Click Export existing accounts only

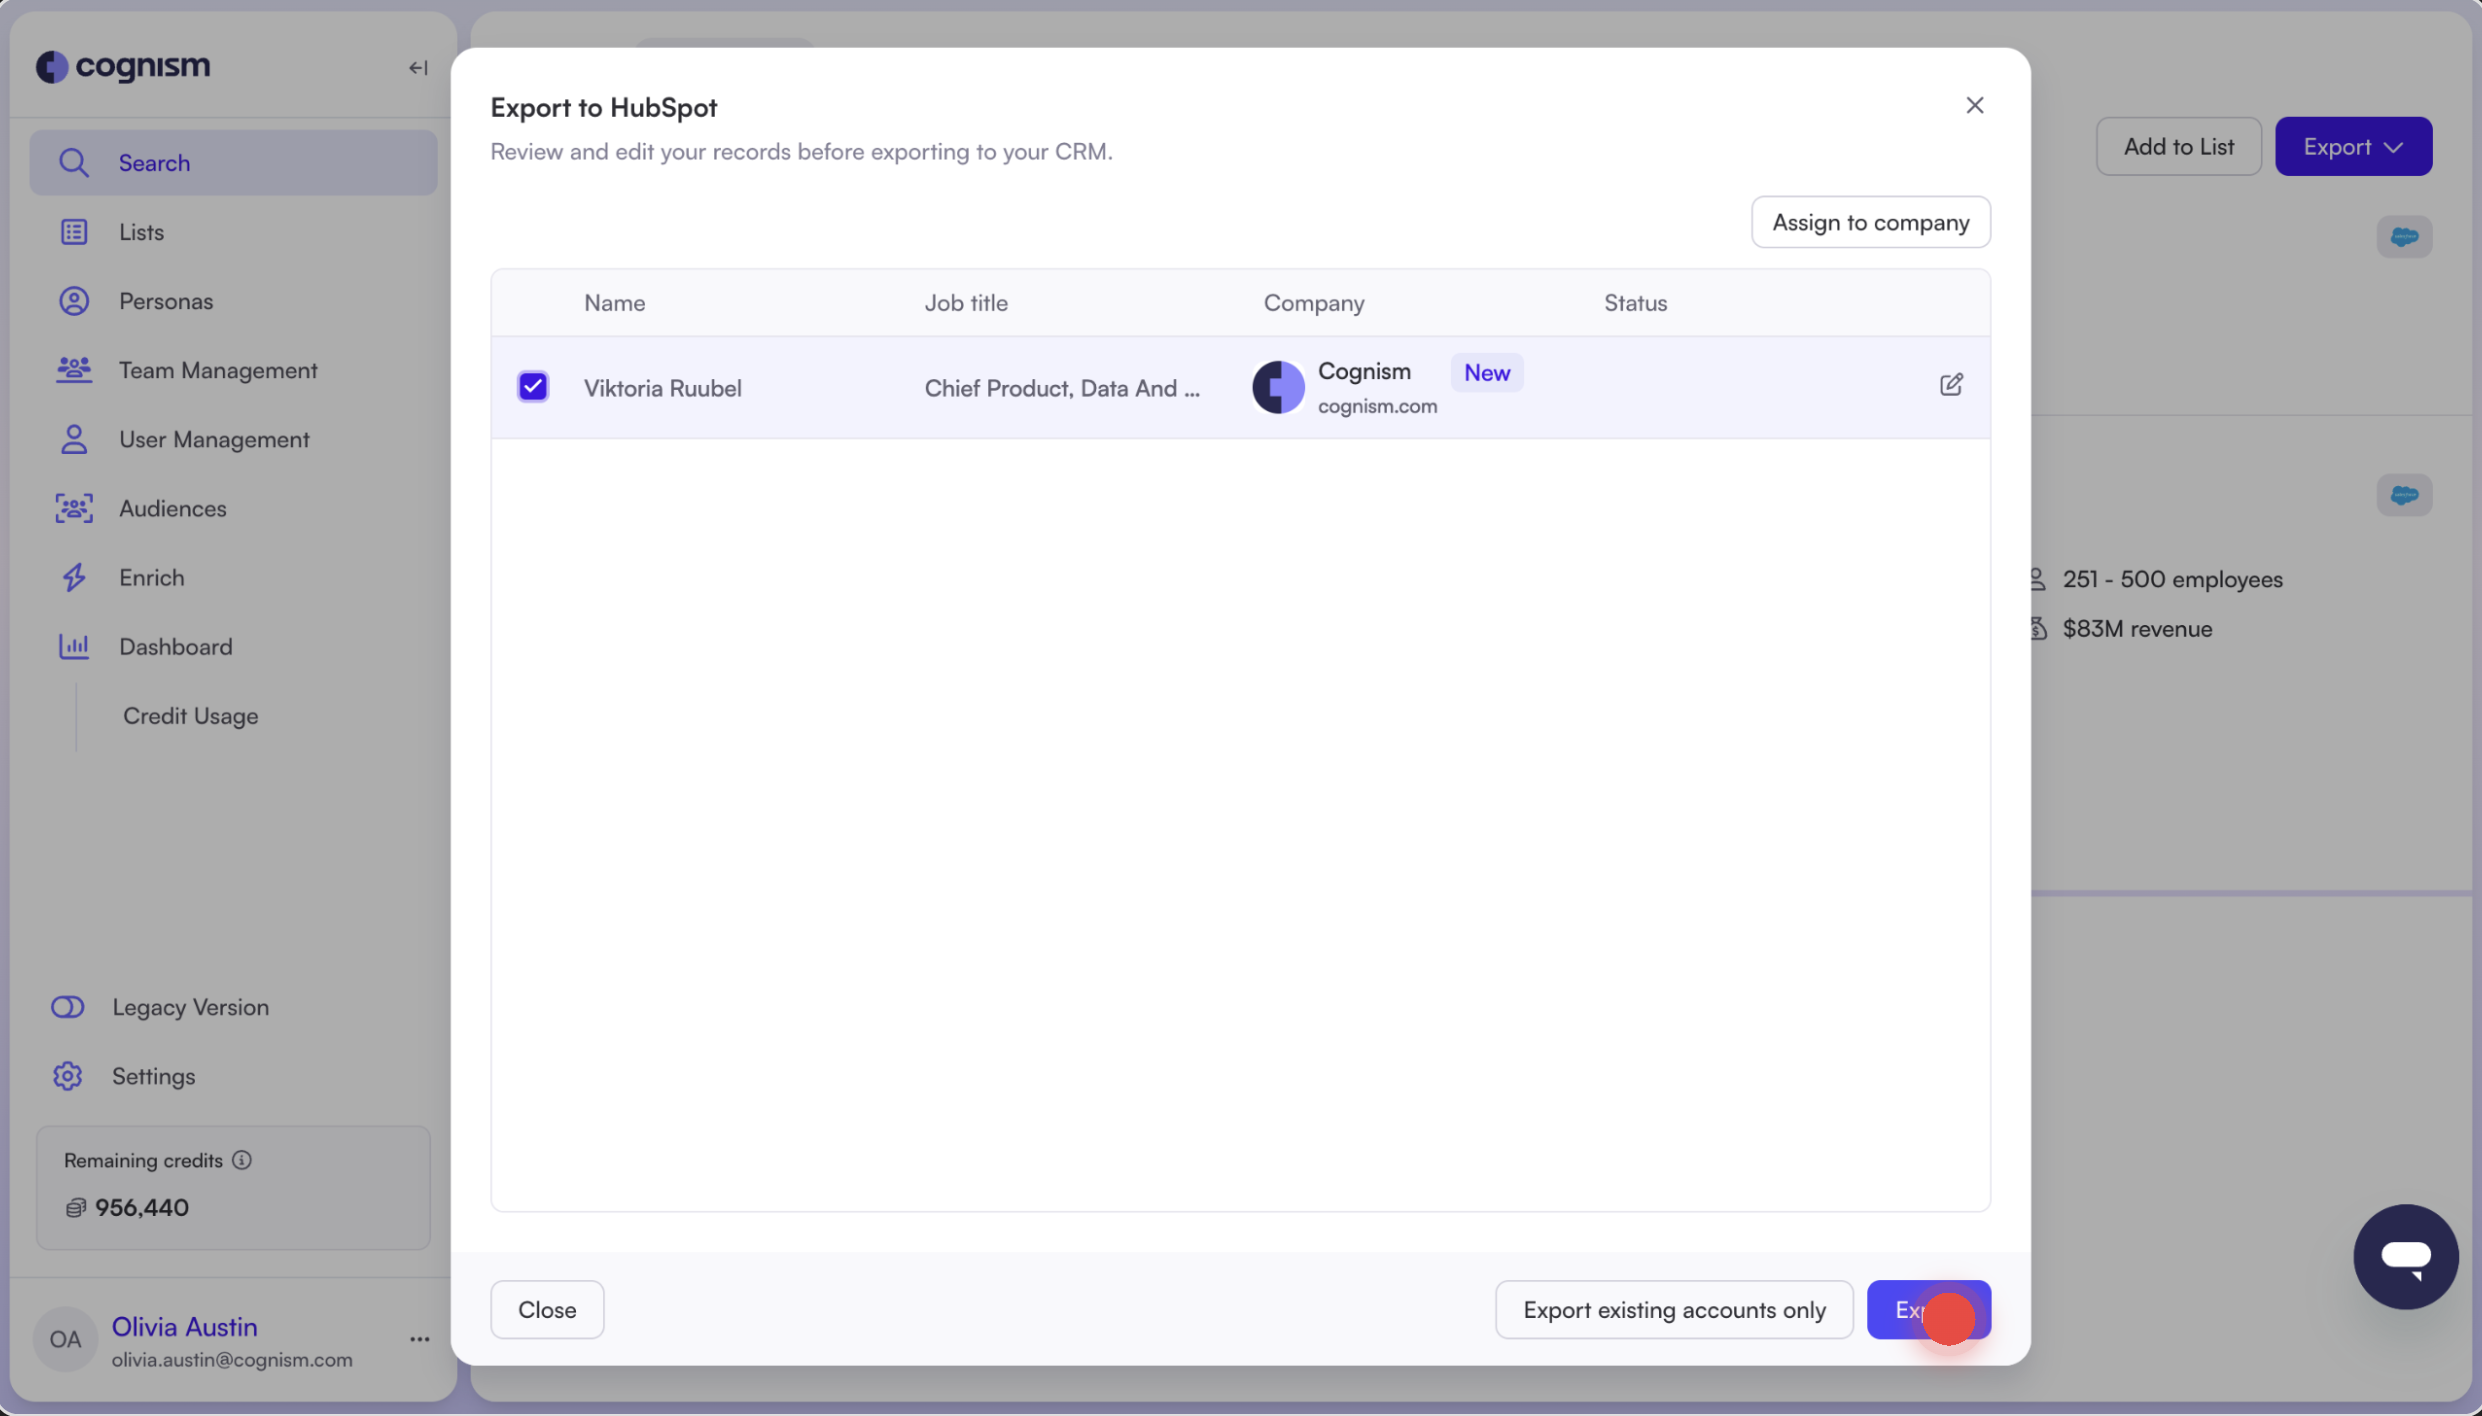pos(1673,1309)
